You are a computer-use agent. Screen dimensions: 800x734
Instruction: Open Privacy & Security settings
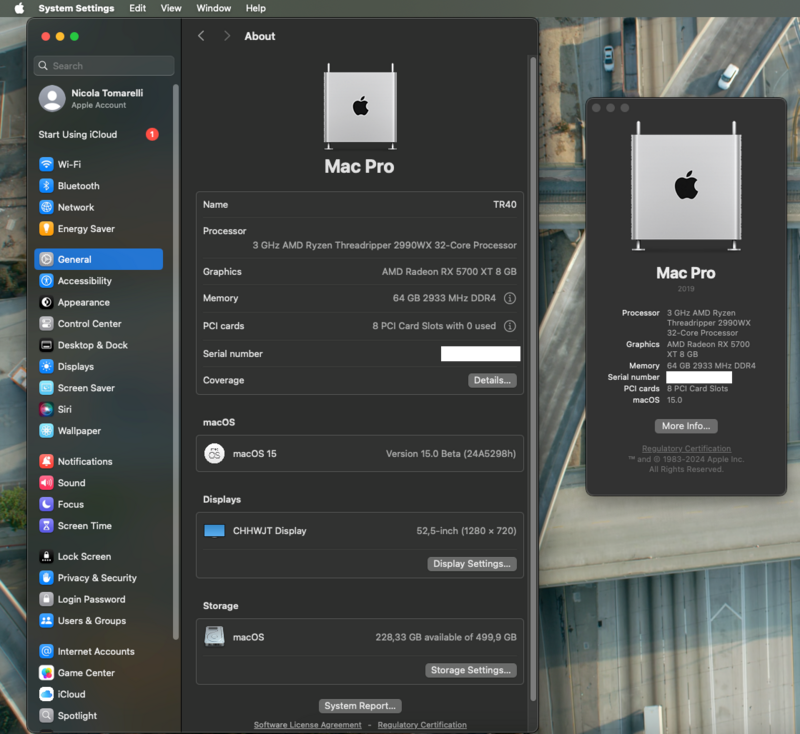[96, 578]
